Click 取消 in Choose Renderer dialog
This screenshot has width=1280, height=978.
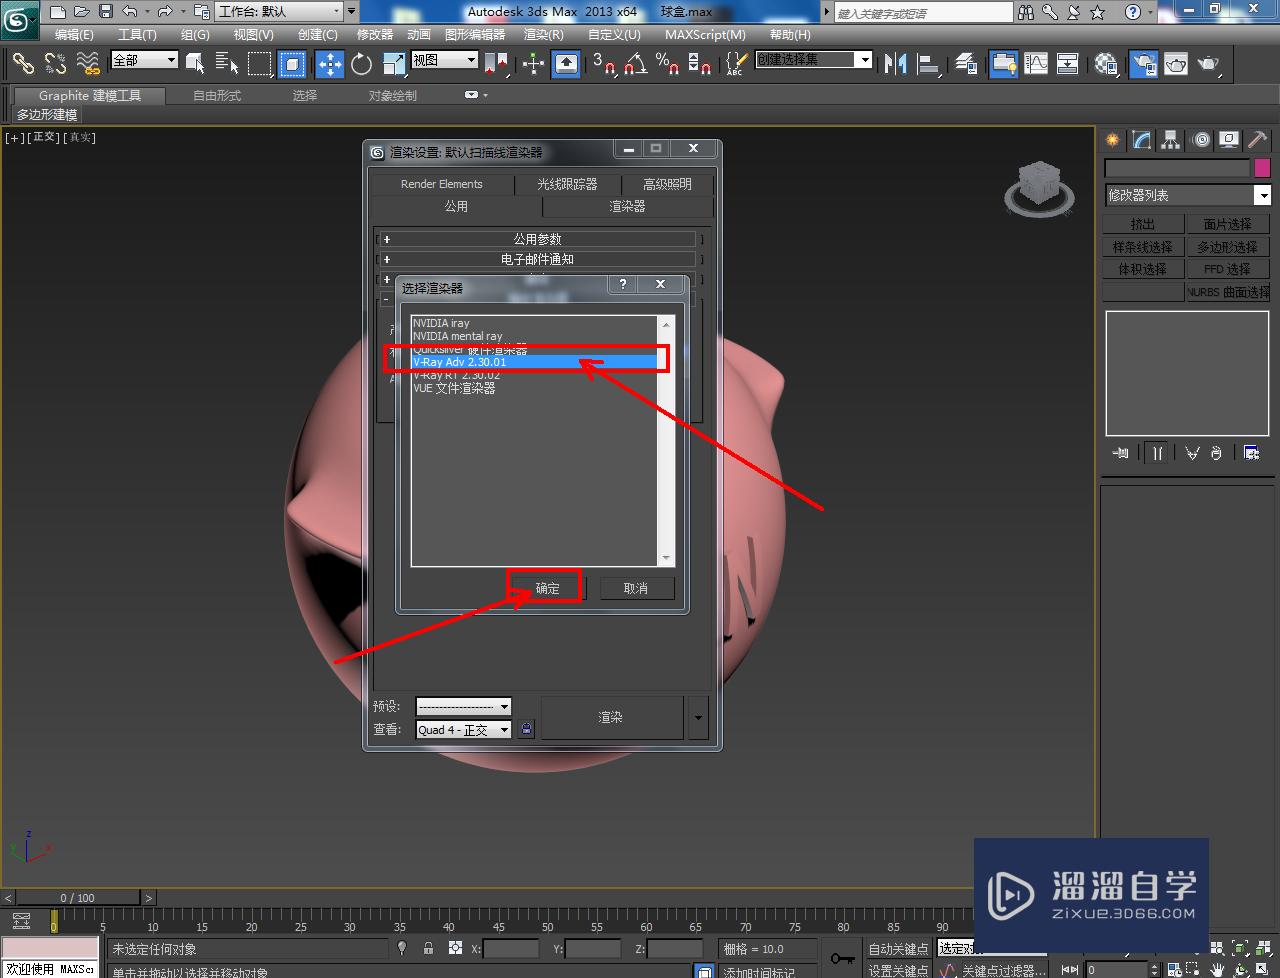click(x=636, y=588)
